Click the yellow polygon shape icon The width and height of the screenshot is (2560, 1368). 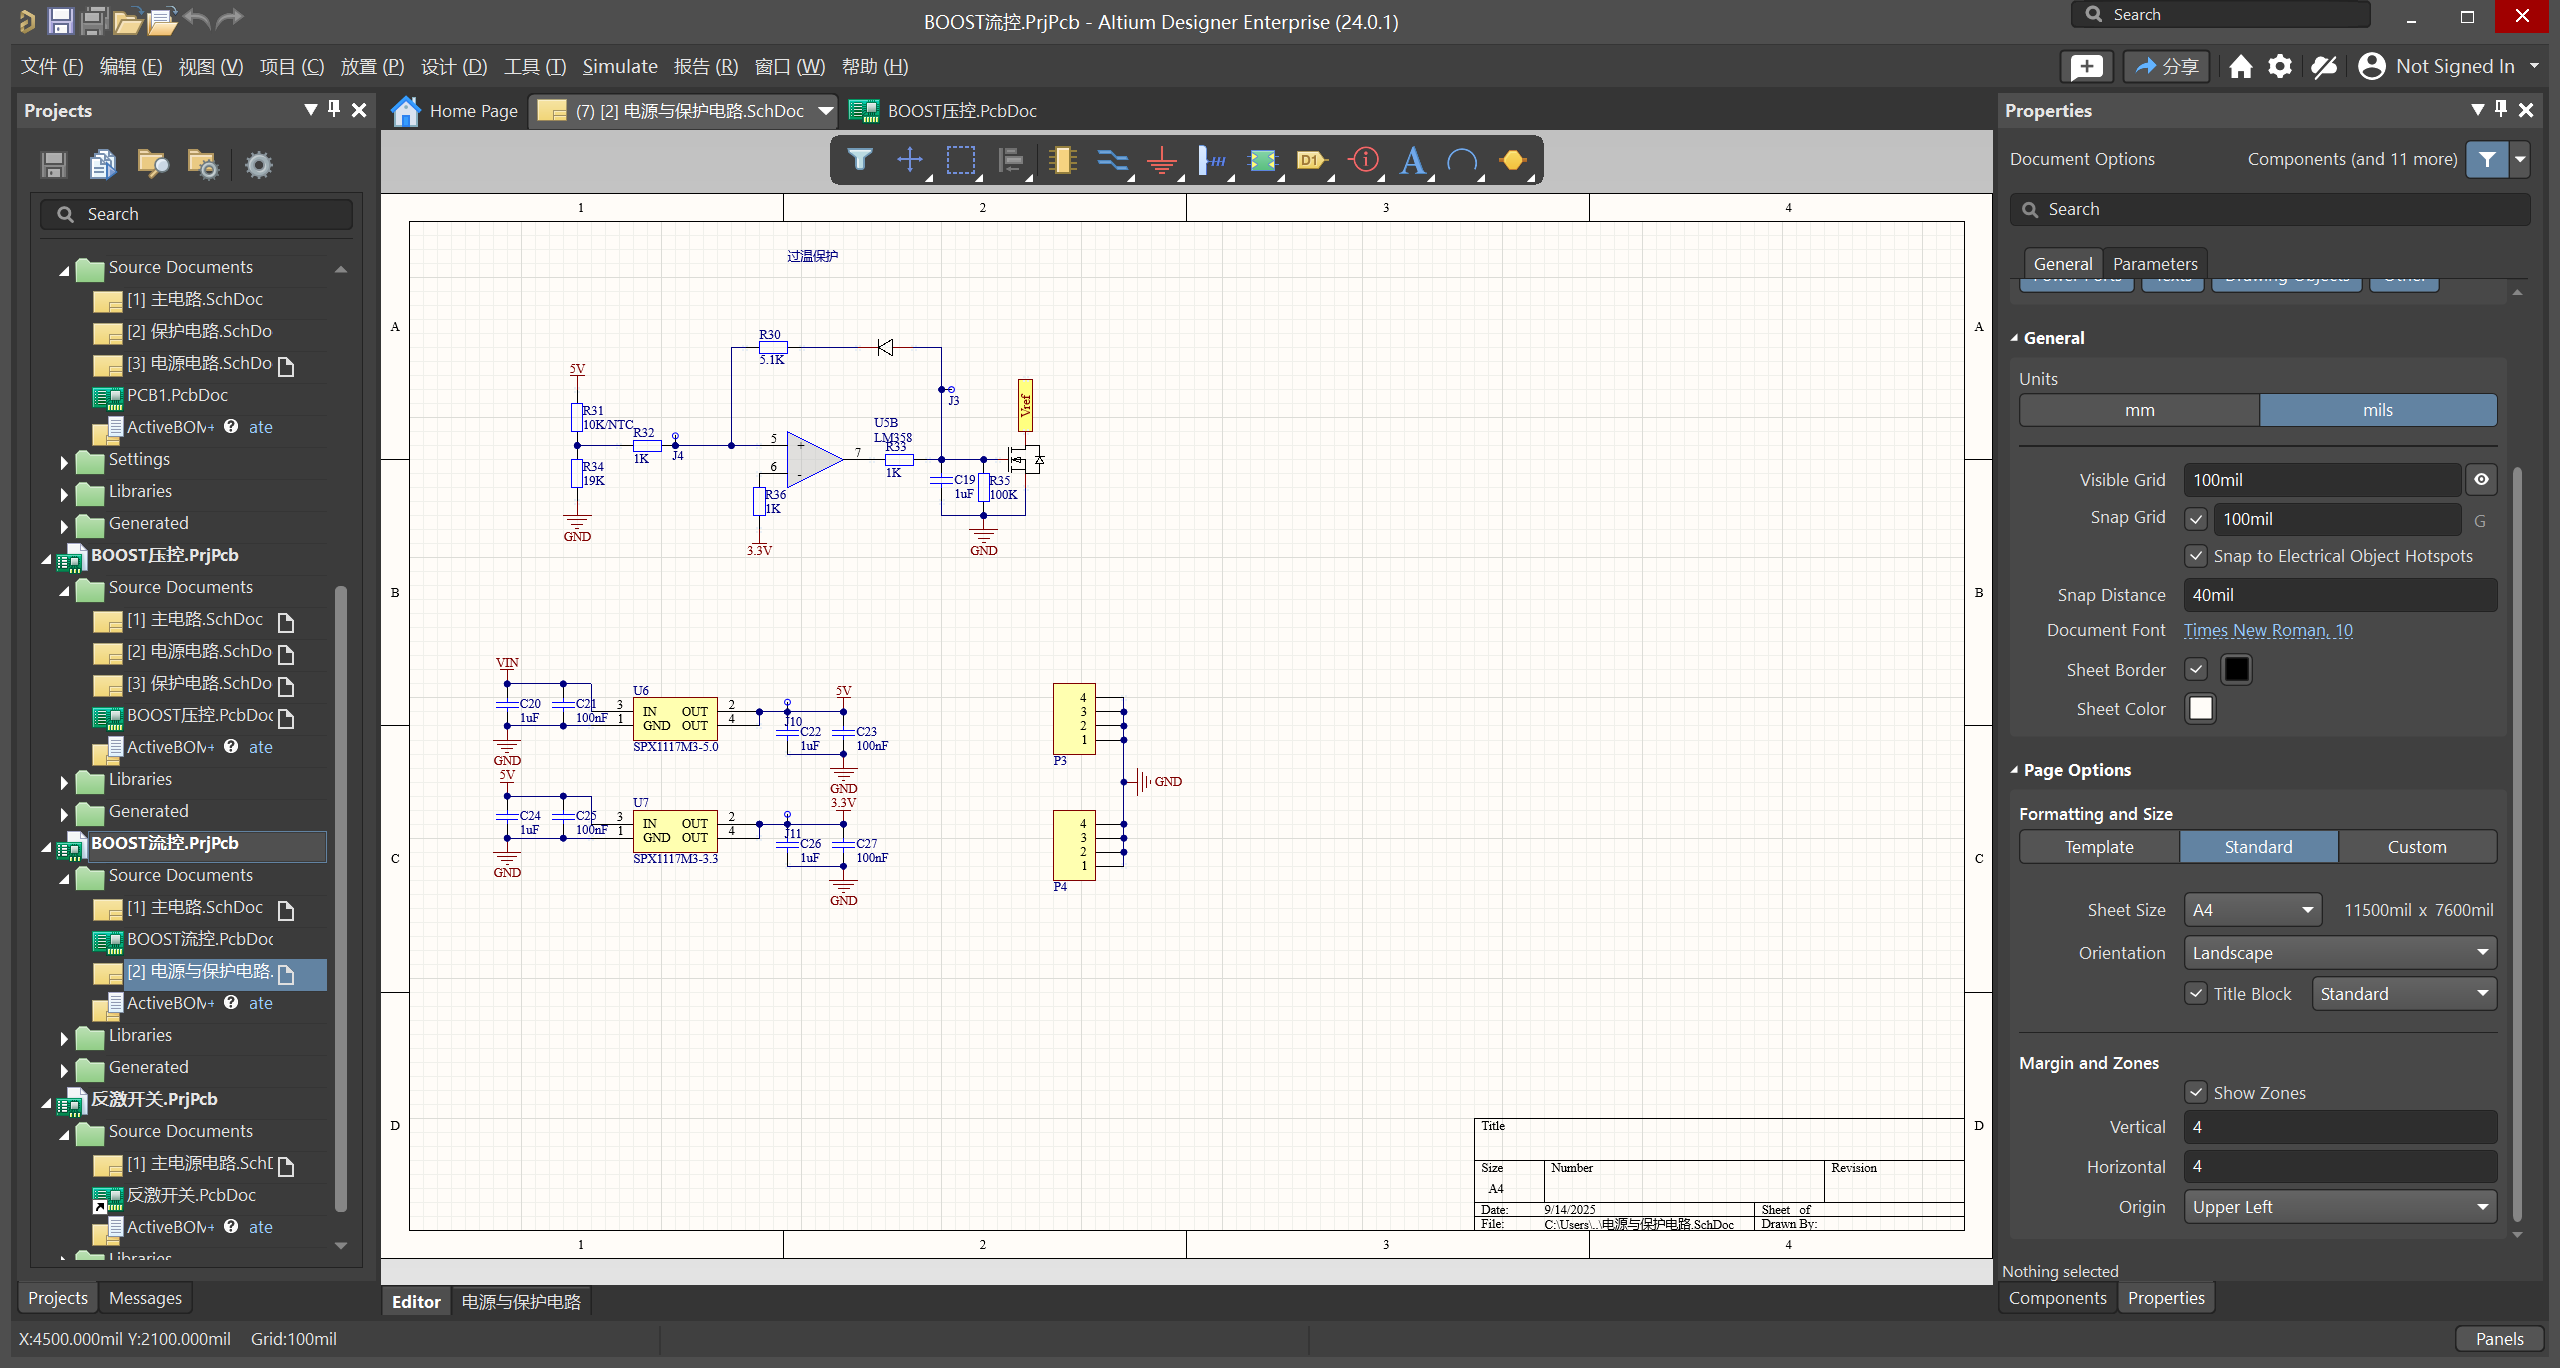click(x=1513, y=160)
